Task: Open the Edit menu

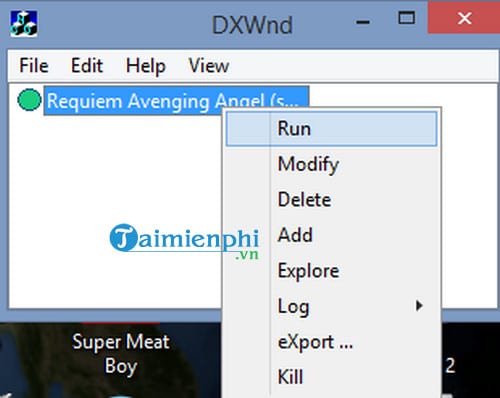Action: [x=87, y=65]
